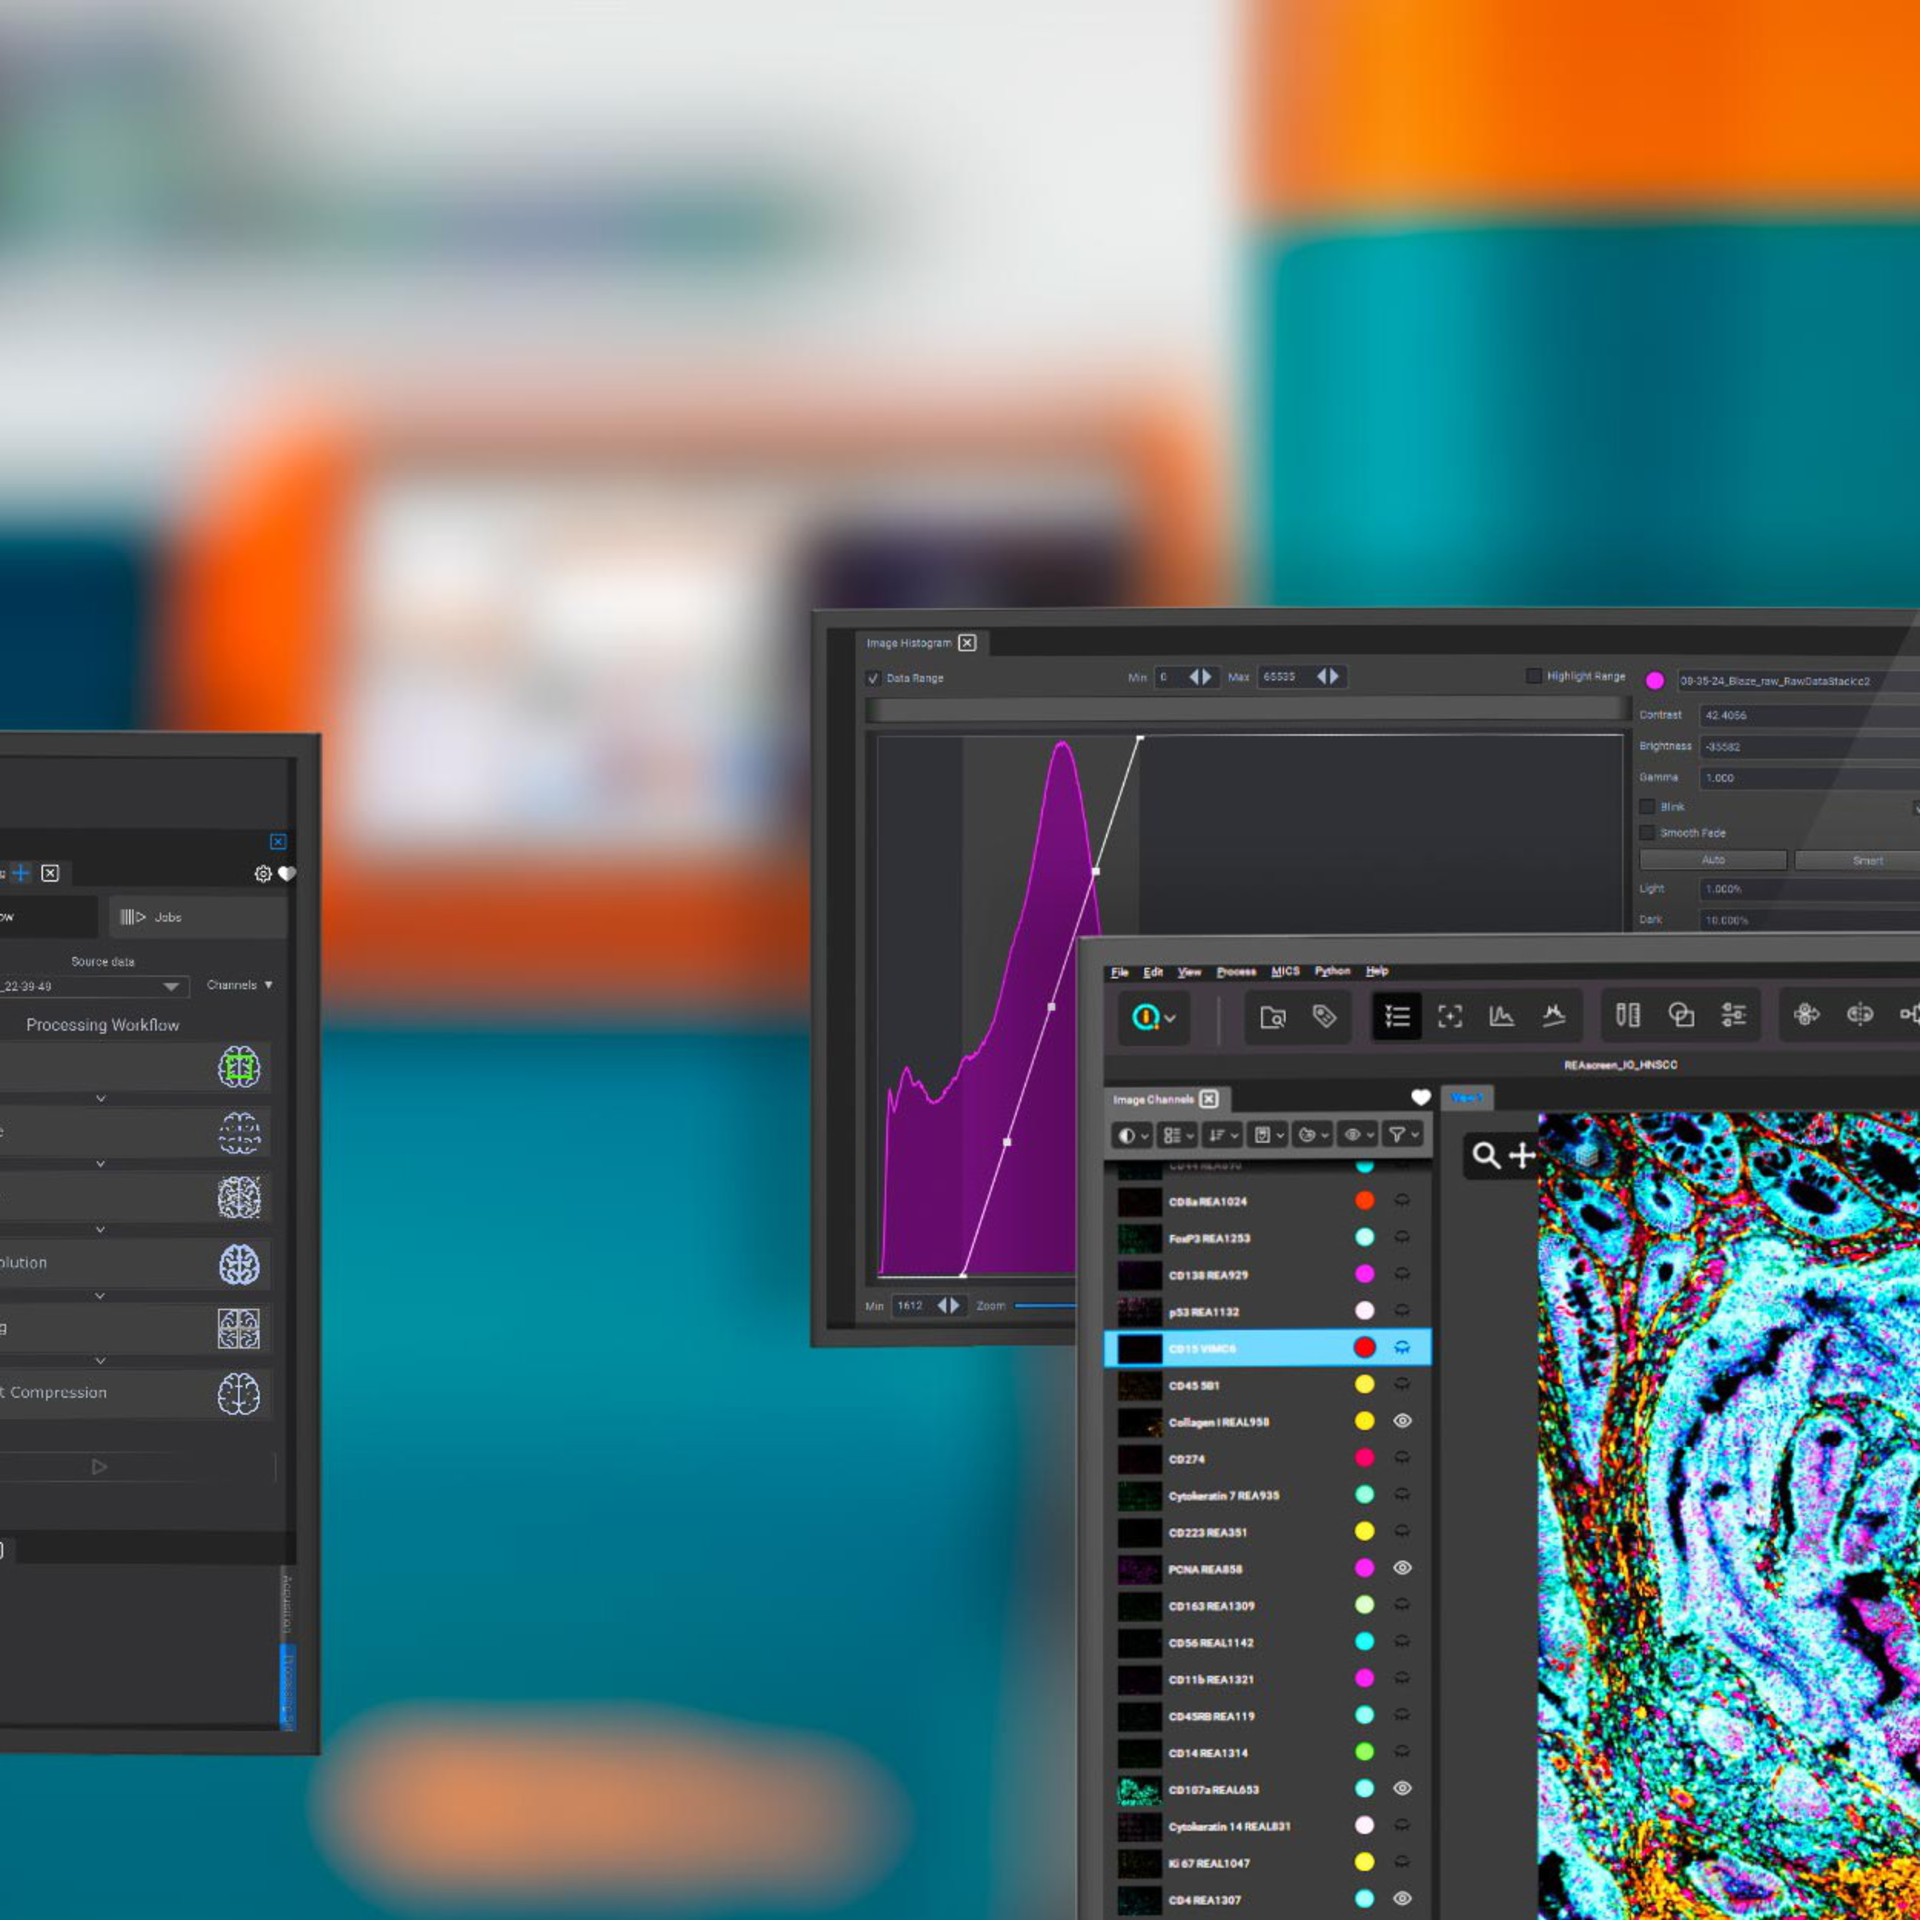Switch to the Jobs tab

(198, 917)
